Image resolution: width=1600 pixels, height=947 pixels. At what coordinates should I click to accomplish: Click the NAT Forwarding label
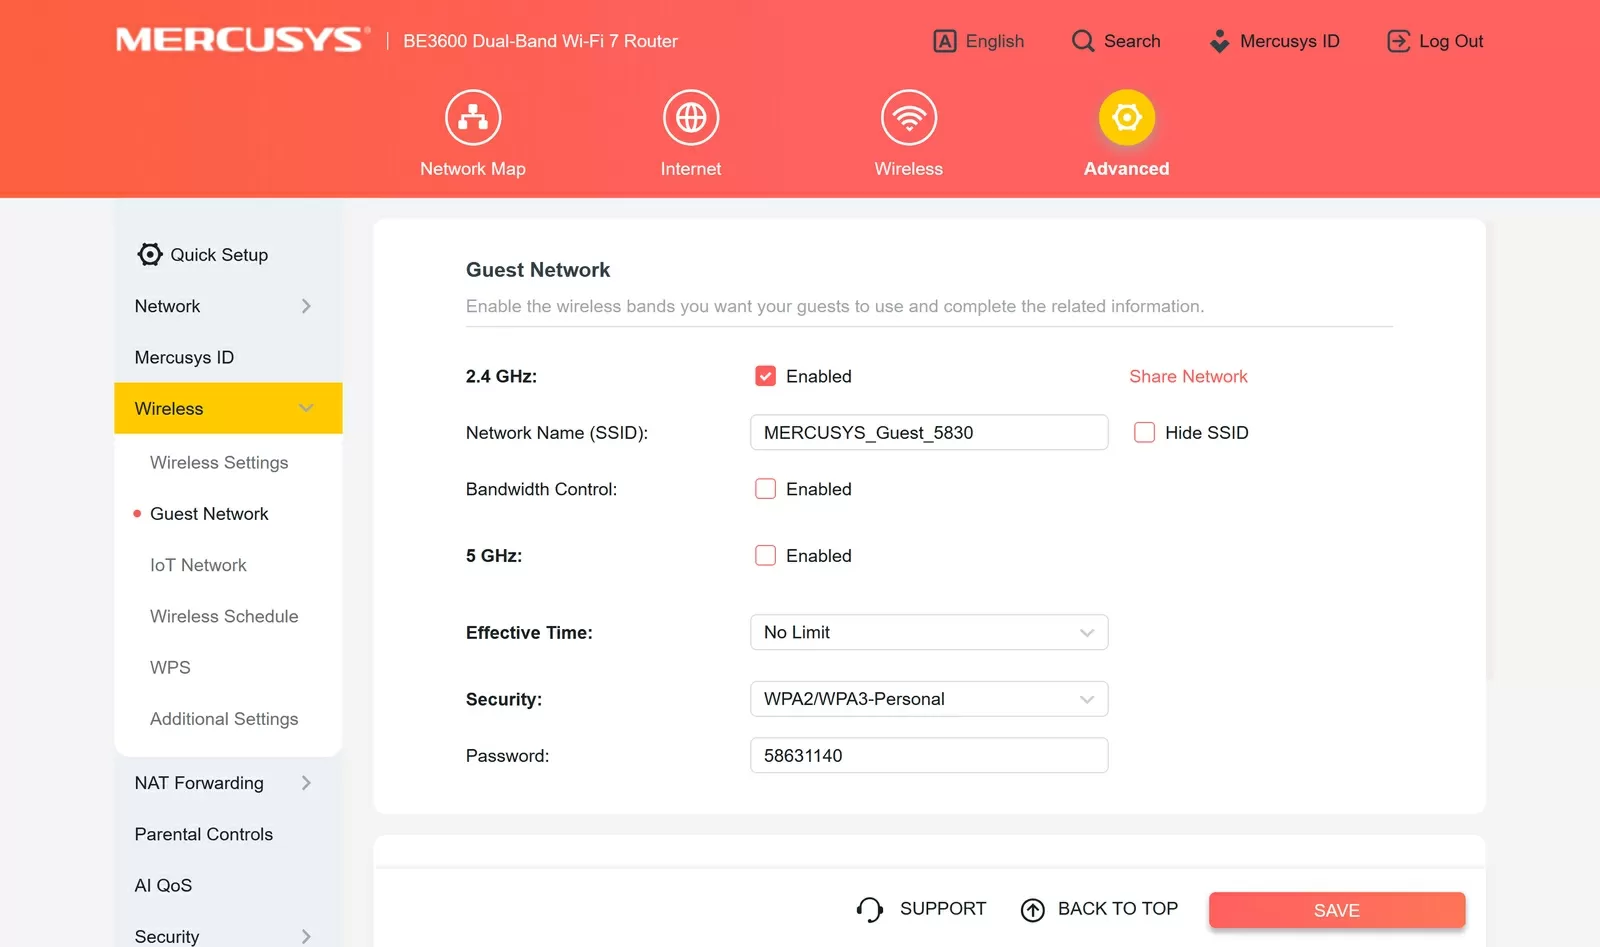(x=199, y=783)
